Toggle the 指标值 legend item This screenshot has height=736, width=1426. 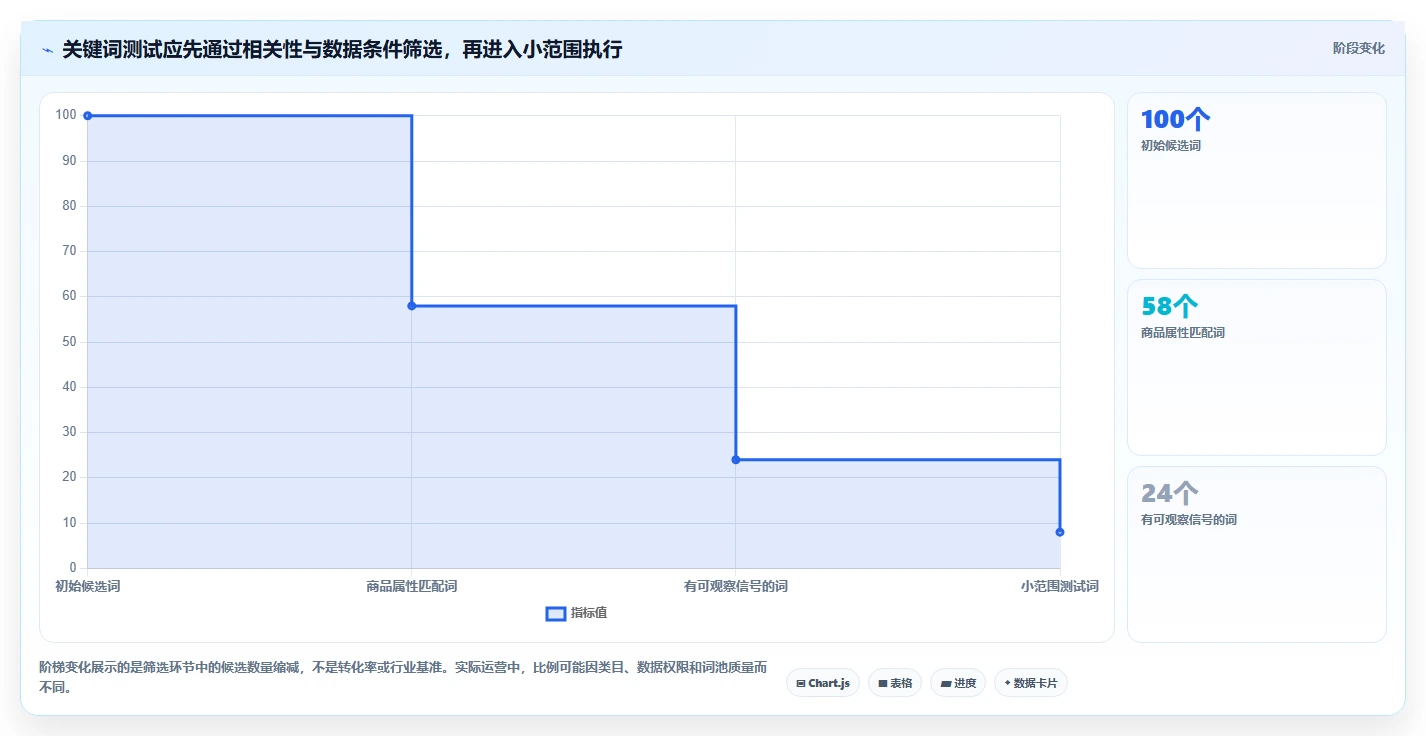(x=576, y=613)
